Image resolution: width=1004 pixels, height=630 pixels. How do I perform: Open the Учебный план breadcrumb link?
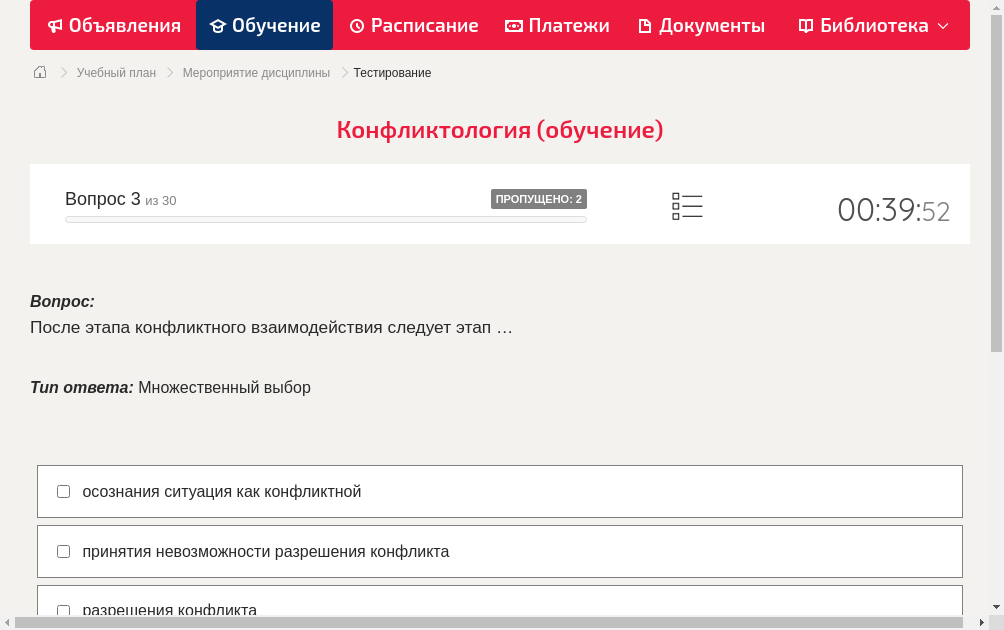pyautogui.click(x=114, y=72)
